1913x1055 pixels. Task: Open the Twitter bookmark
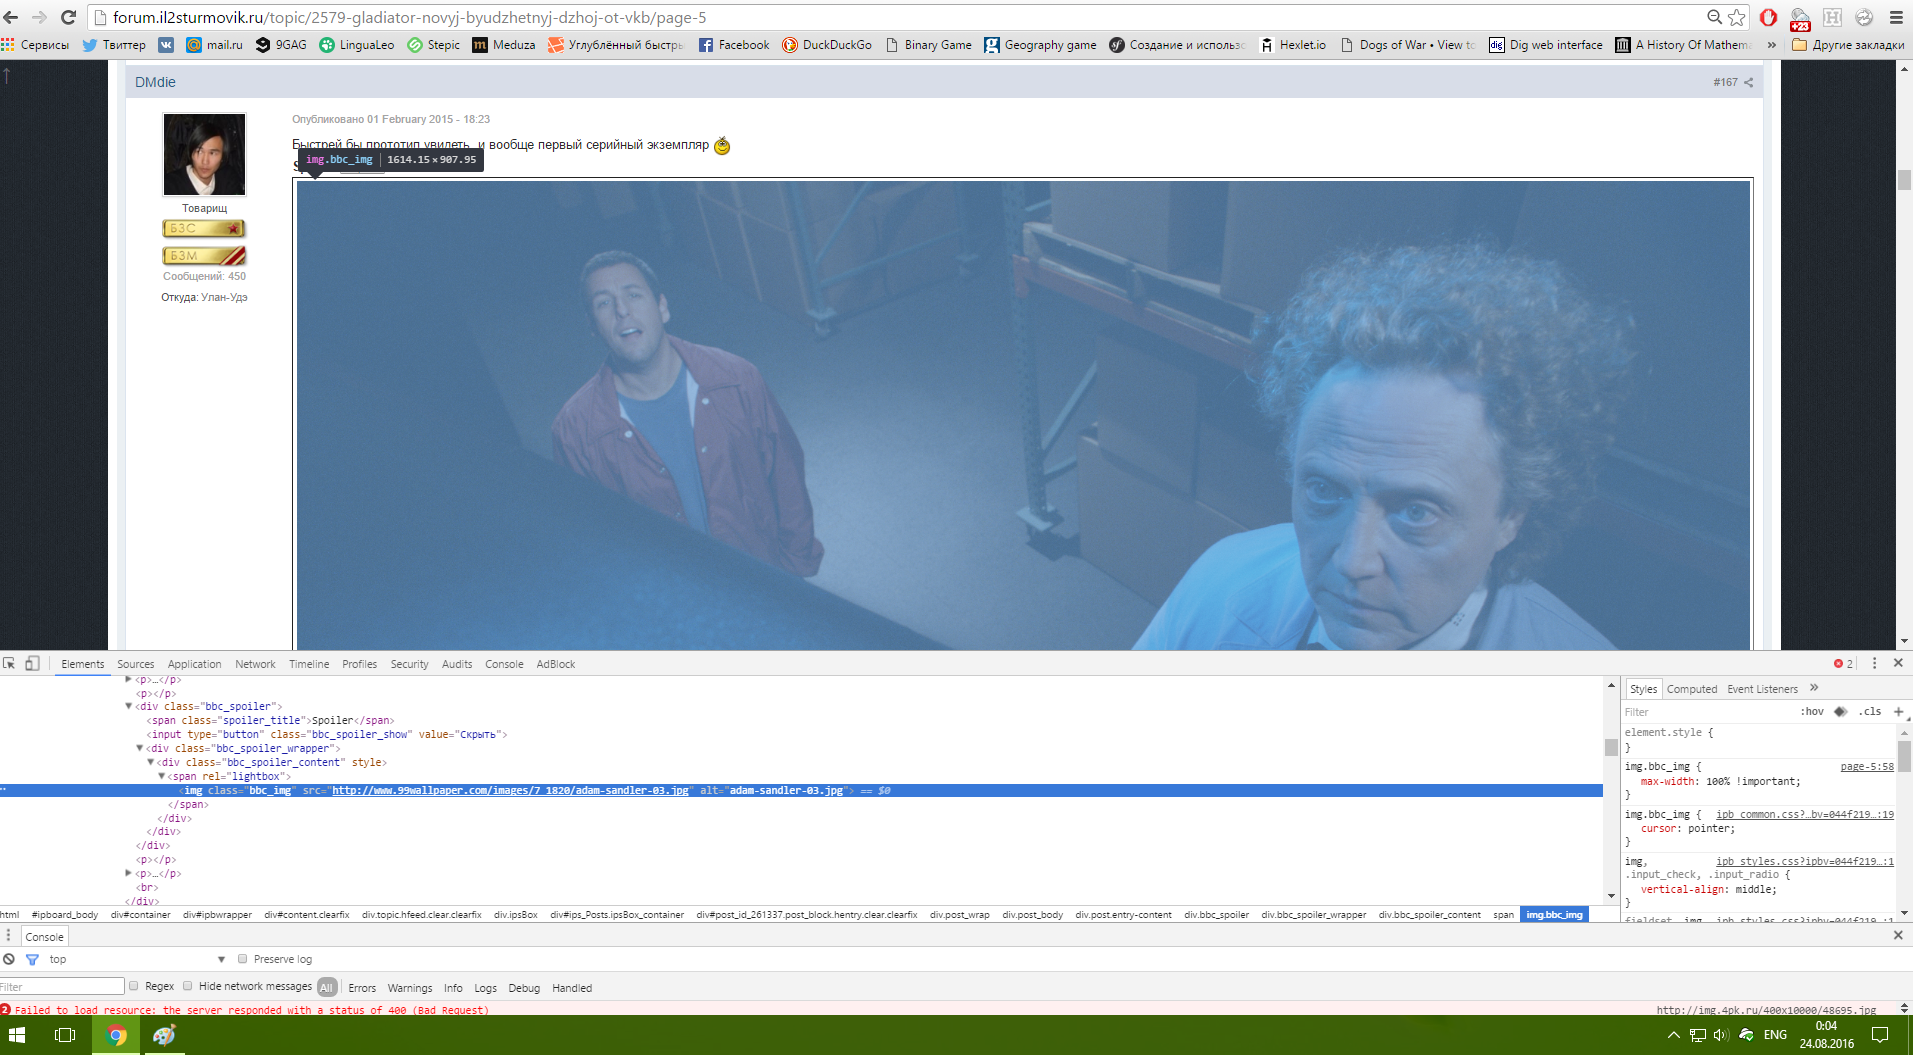point(114,45)
